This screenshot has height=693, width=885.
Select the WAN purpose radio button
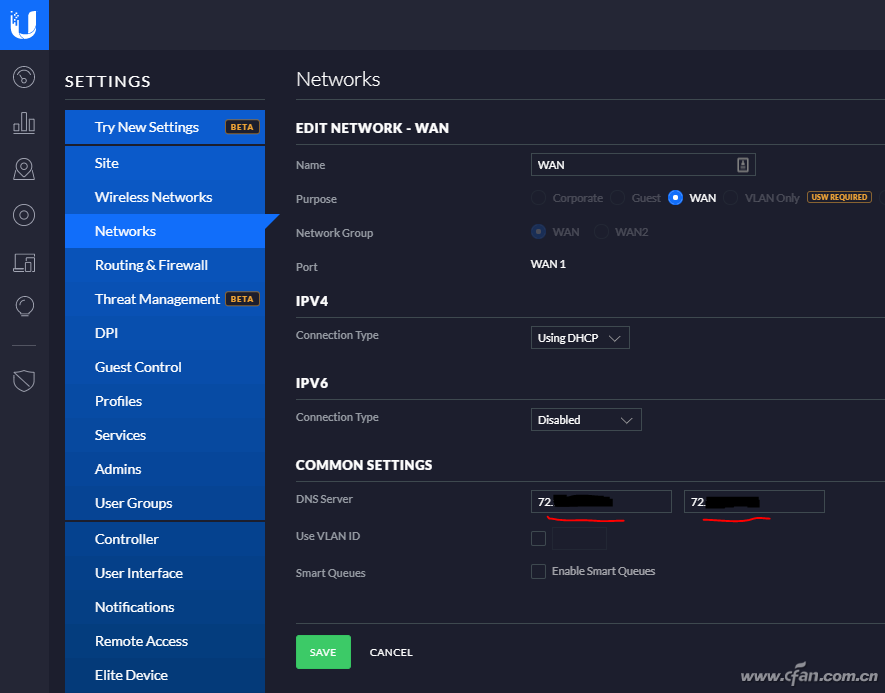pos(675,198)
